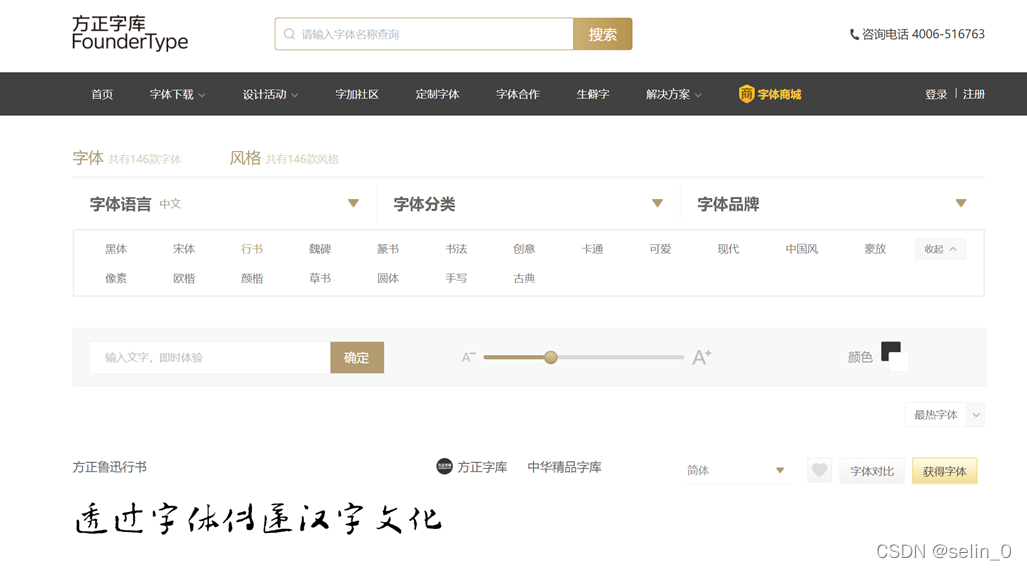1027x570 pixels.
Task: Select the 魏碑 category
Action: coord(320,249)
